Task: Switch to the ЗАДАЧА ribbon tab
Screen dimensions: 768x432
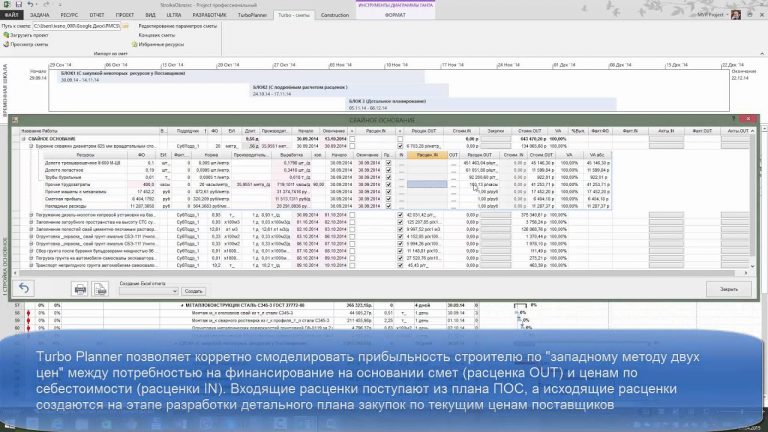Action: [40, 15]
